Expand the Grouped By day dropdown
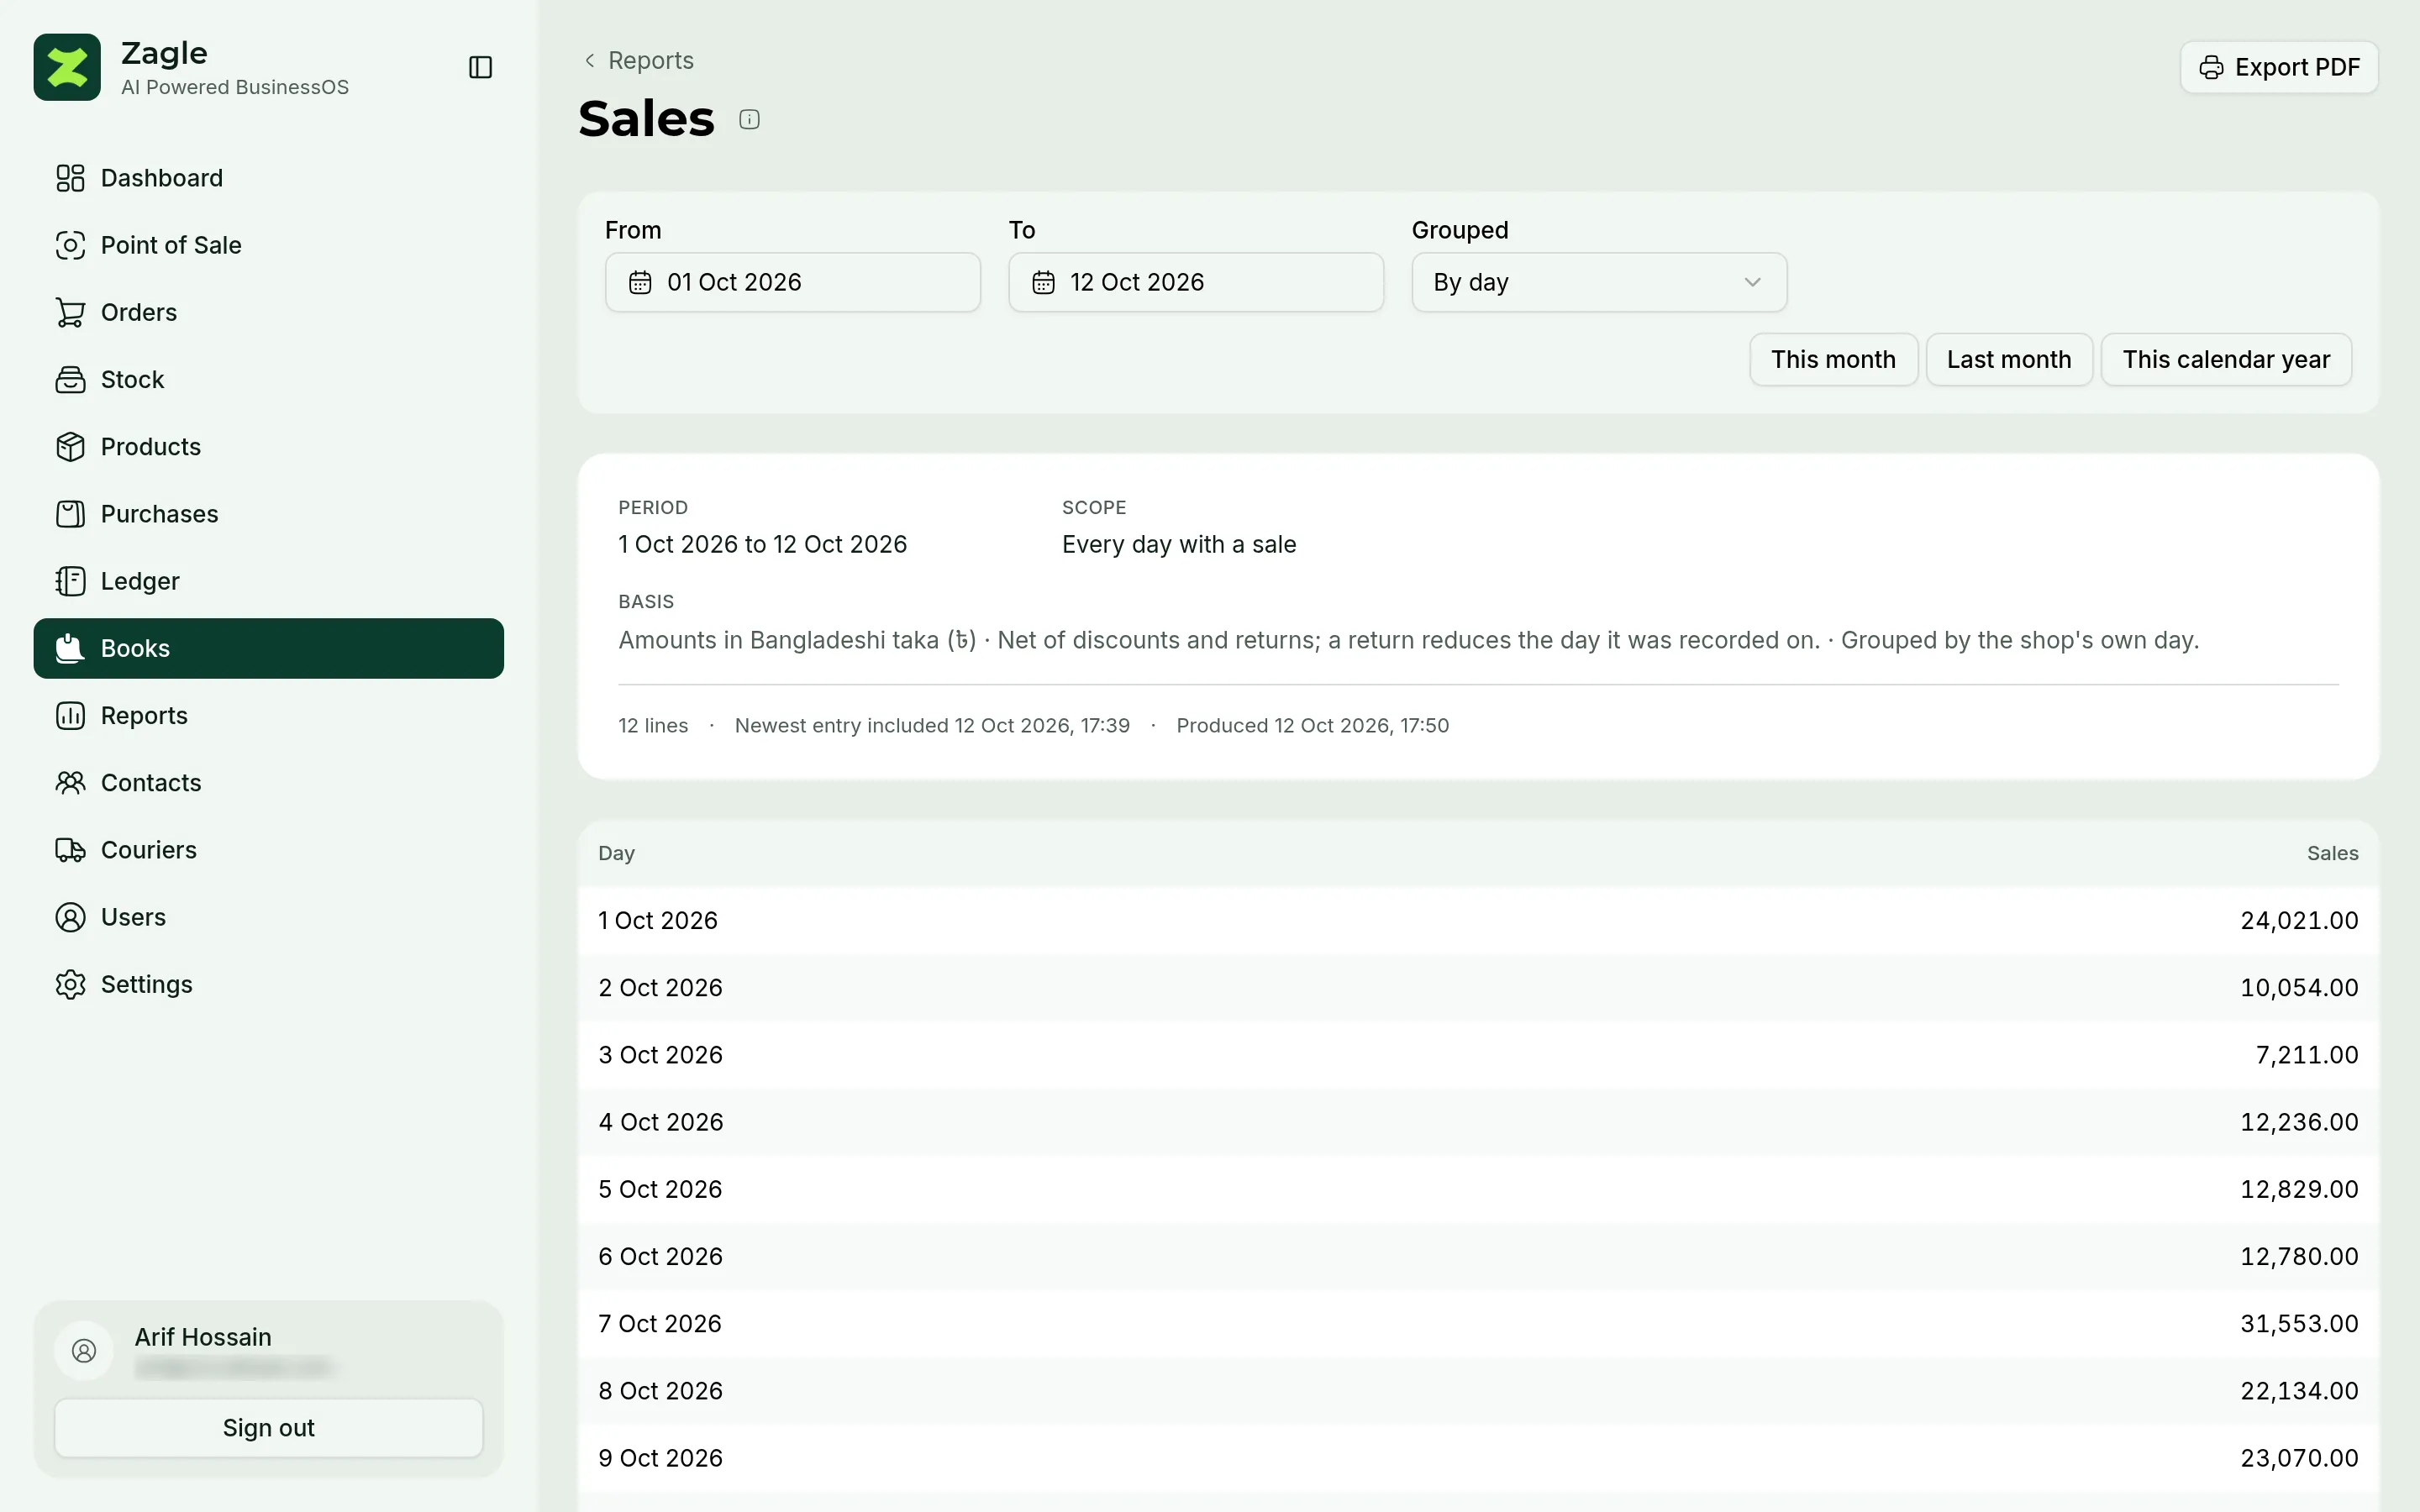The image size is (2420, 1512). coord(1599,282)
